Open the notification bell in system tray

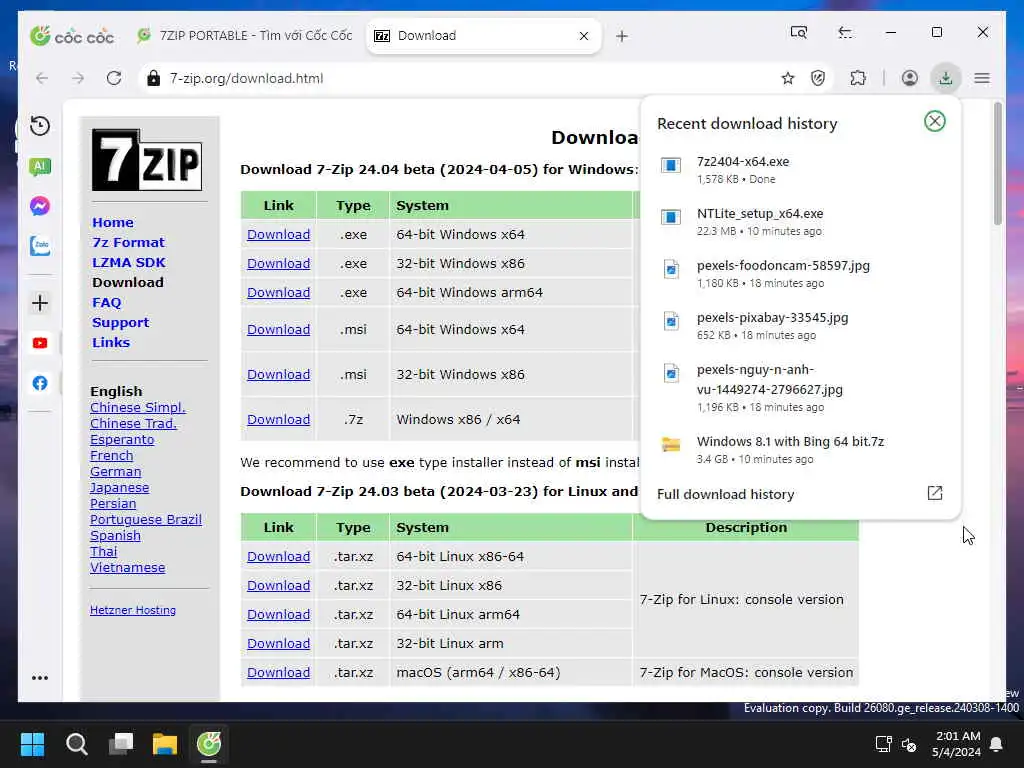(997, 744)
